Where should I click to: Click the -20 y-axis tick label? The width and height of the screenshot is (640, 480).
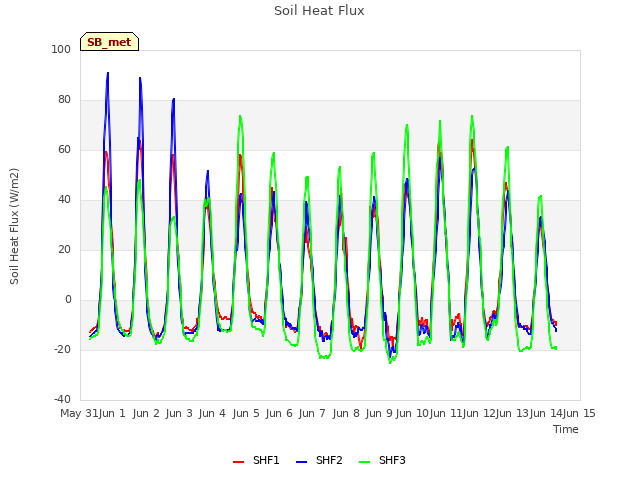[62, 349]
